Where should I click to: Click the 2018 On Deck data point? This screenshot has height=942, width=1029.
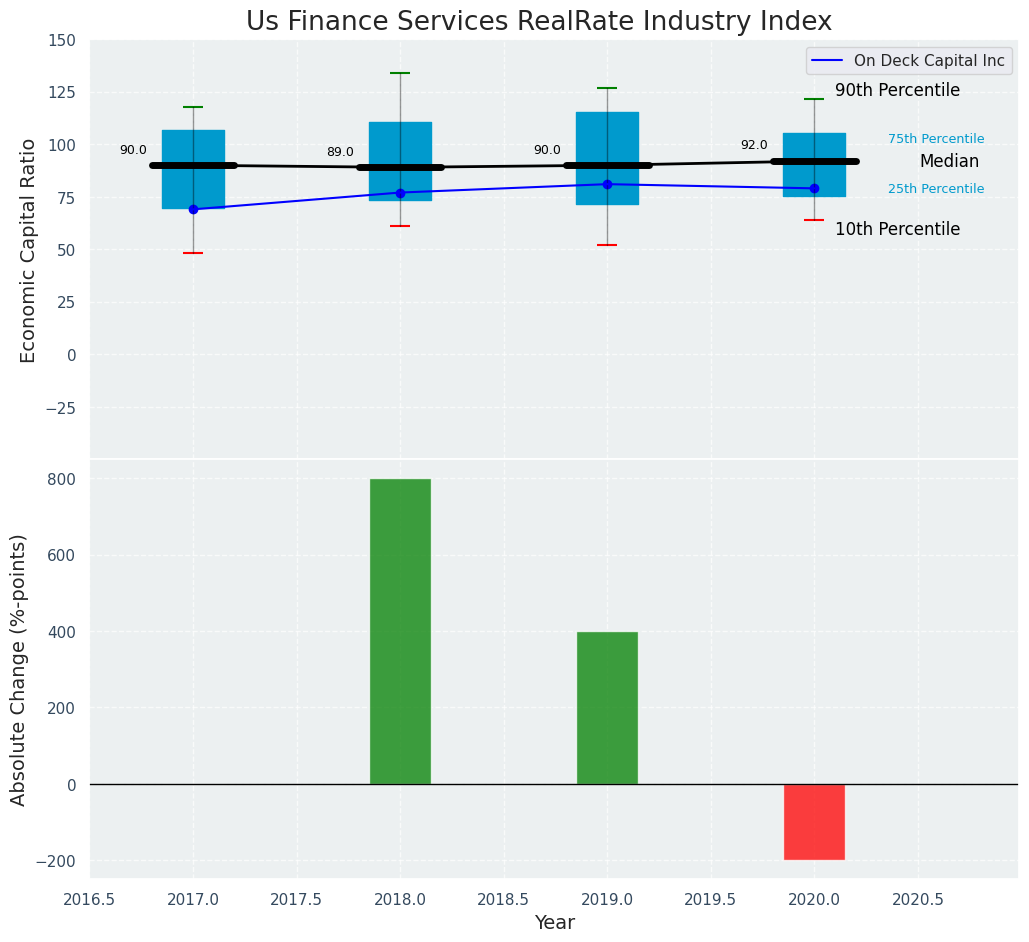pyautogui.click(x=400, y=193)
